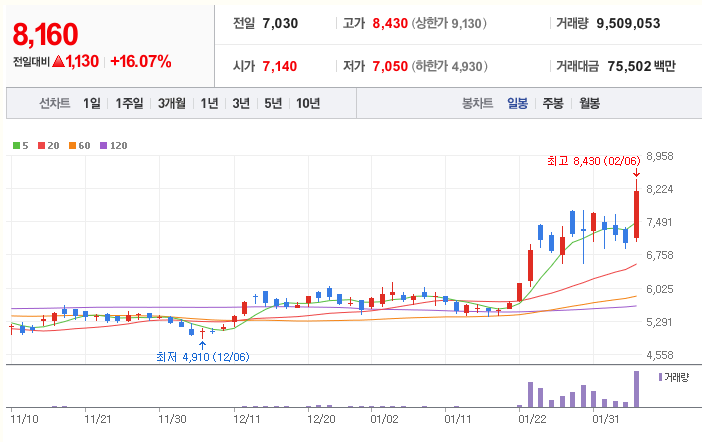Viewport: 702px width, 442px height.
Task: Click the 저가 value 7,050
Action: pos(390,66)
